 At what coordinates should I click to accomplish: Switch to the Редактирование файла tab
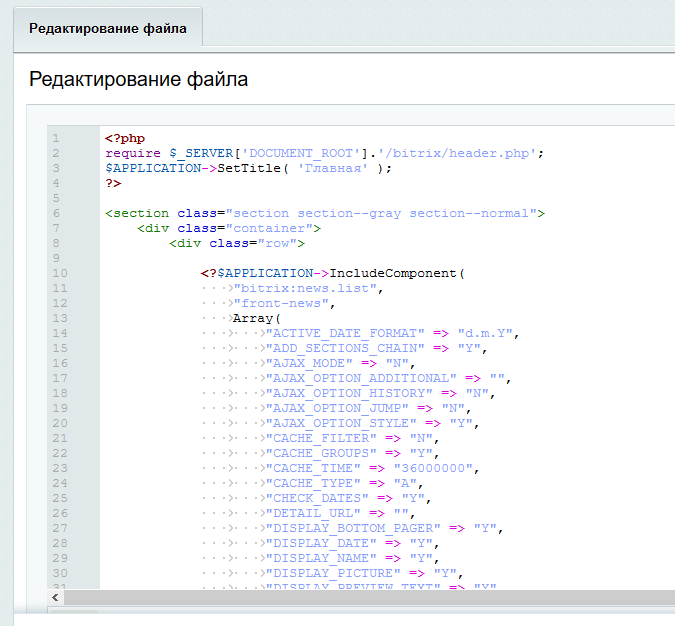(x=108, y=29)
